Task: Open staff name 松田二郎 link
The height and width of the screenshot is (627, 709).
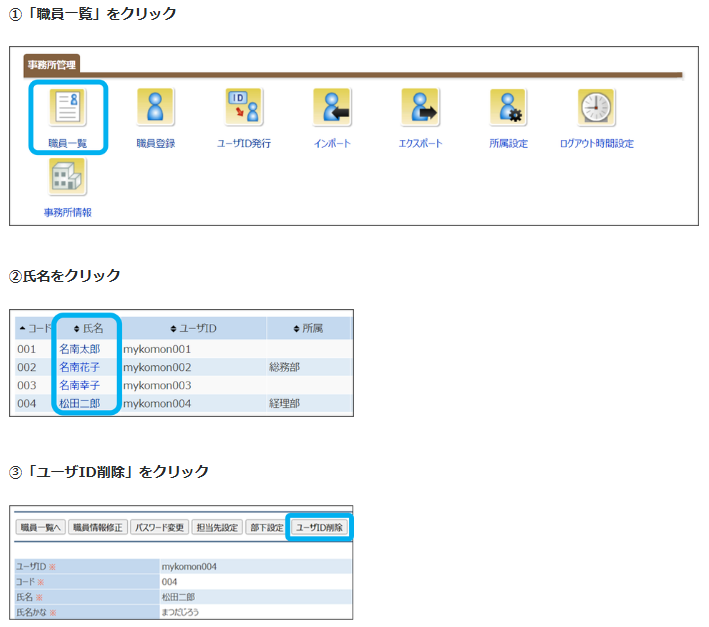Action: 79,404
